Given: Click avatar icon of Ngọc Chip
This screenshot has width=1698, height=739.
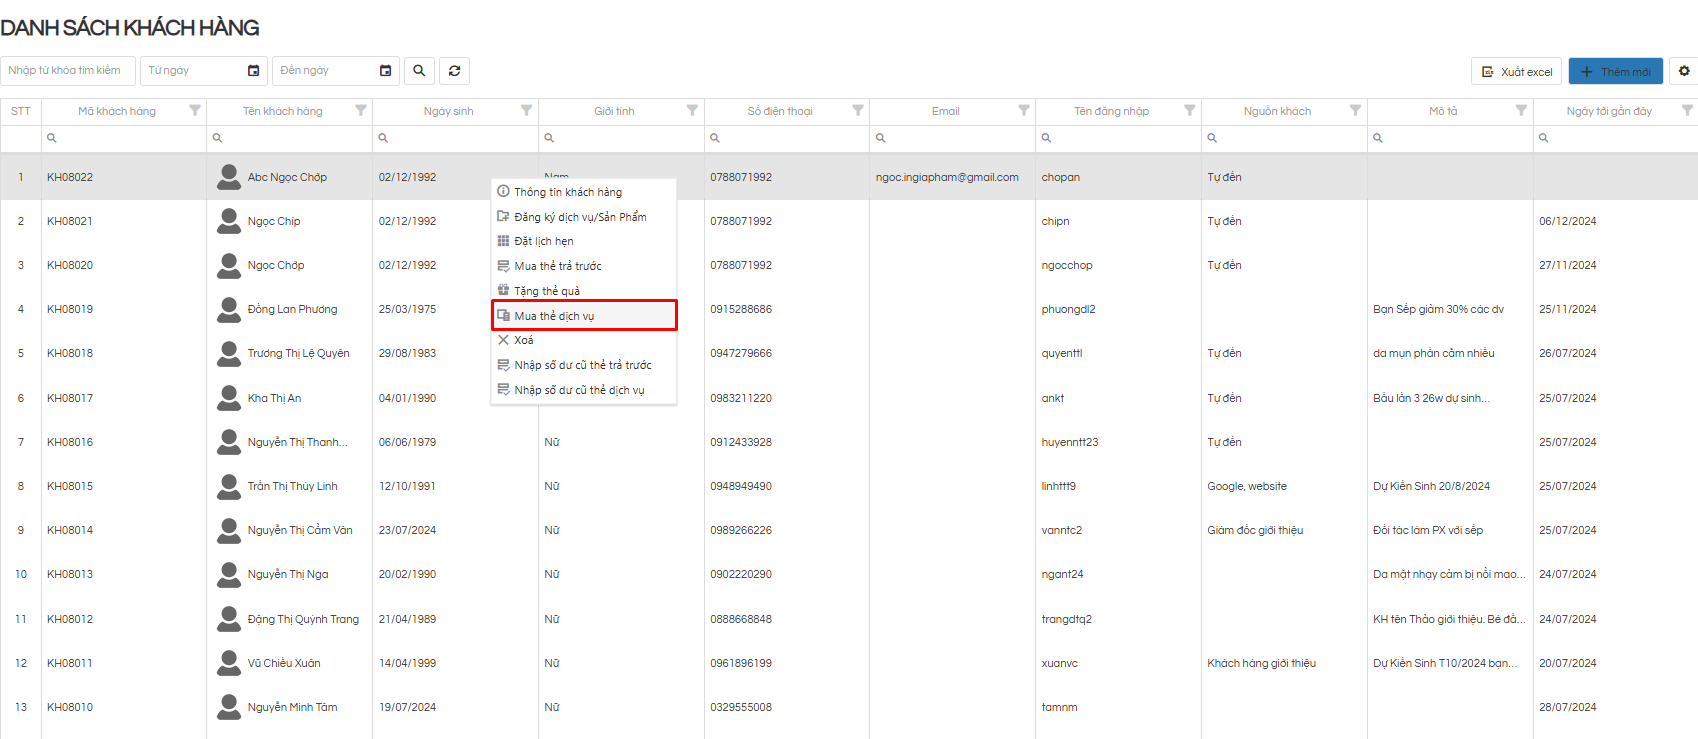Looking at the screenshot, I should 228,221.
